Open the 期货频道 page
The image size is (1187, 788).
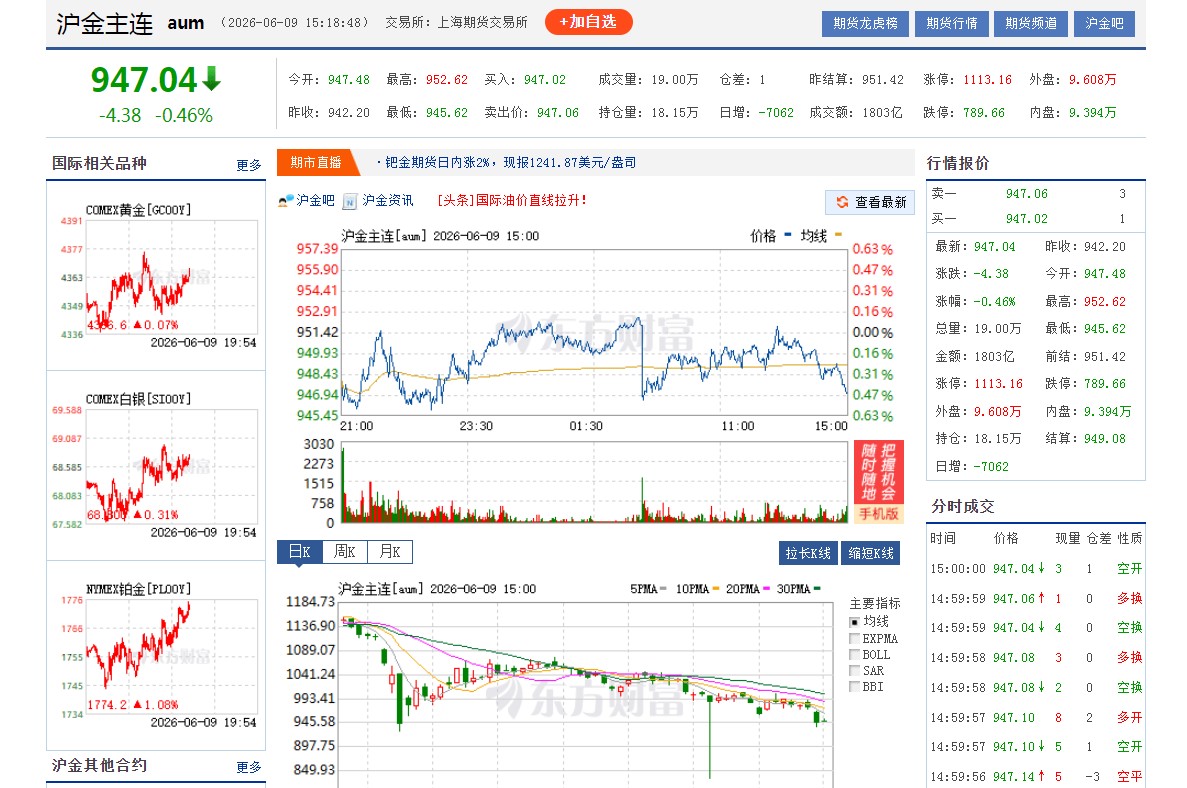tap(1031, 23)
